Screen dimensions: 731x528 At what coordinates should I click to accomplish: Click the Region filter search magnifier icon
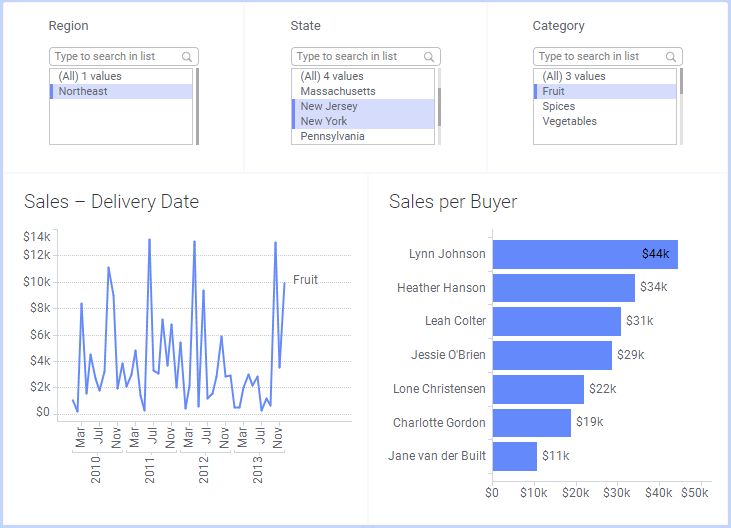187,57
